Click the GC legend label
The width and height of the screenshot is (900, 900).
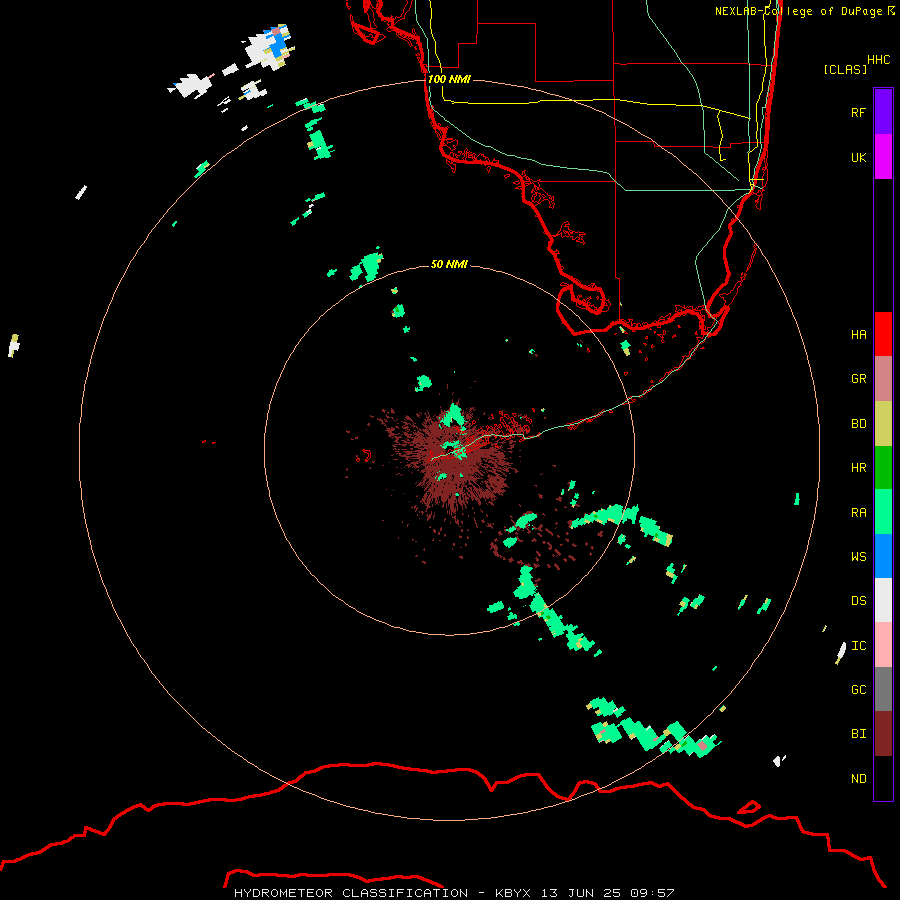858,690
